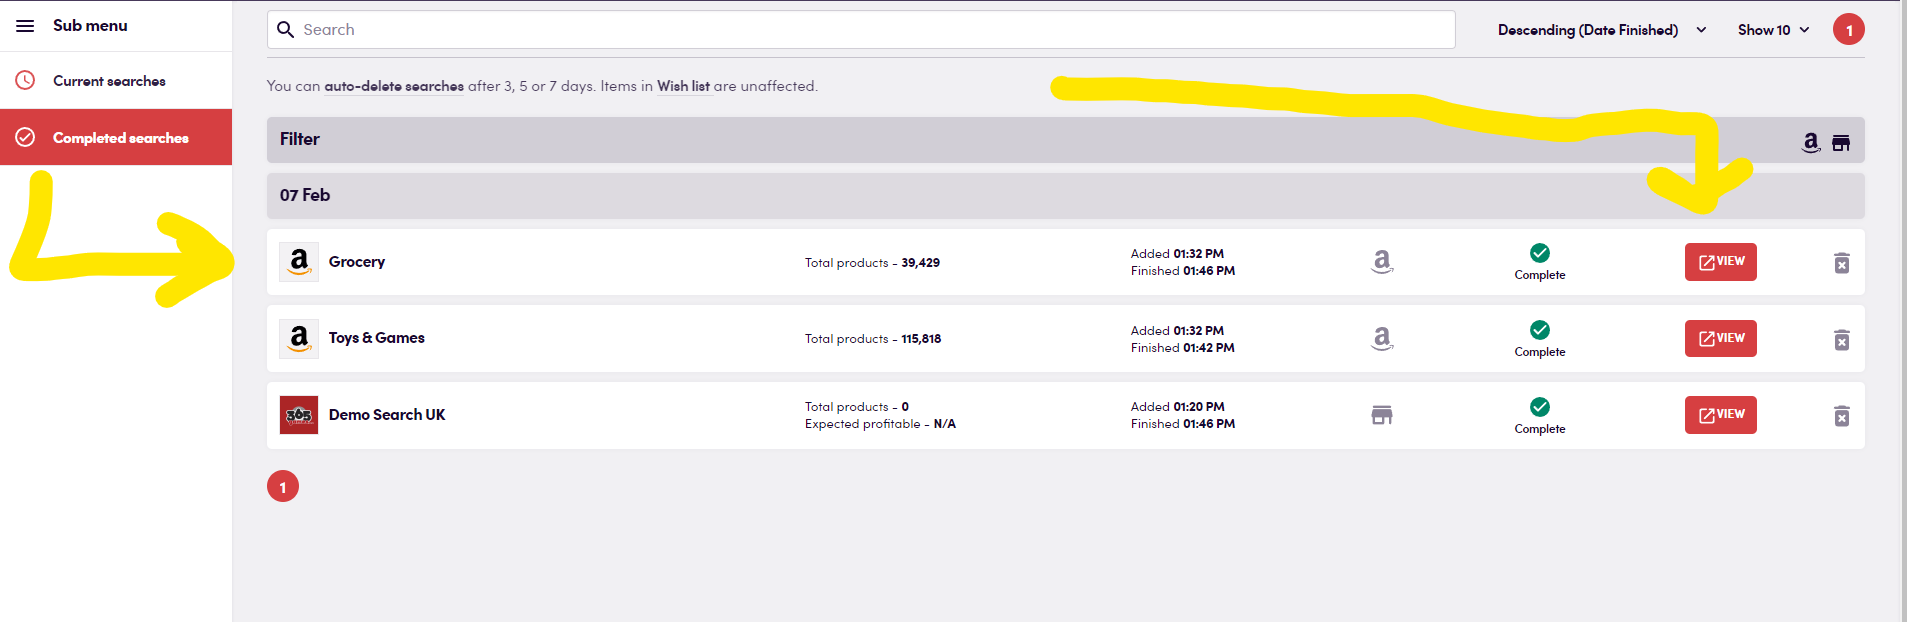This screenshot has width=1907, height=622.
Task: Select Completed searches in the sidebar
Action: 120,138
